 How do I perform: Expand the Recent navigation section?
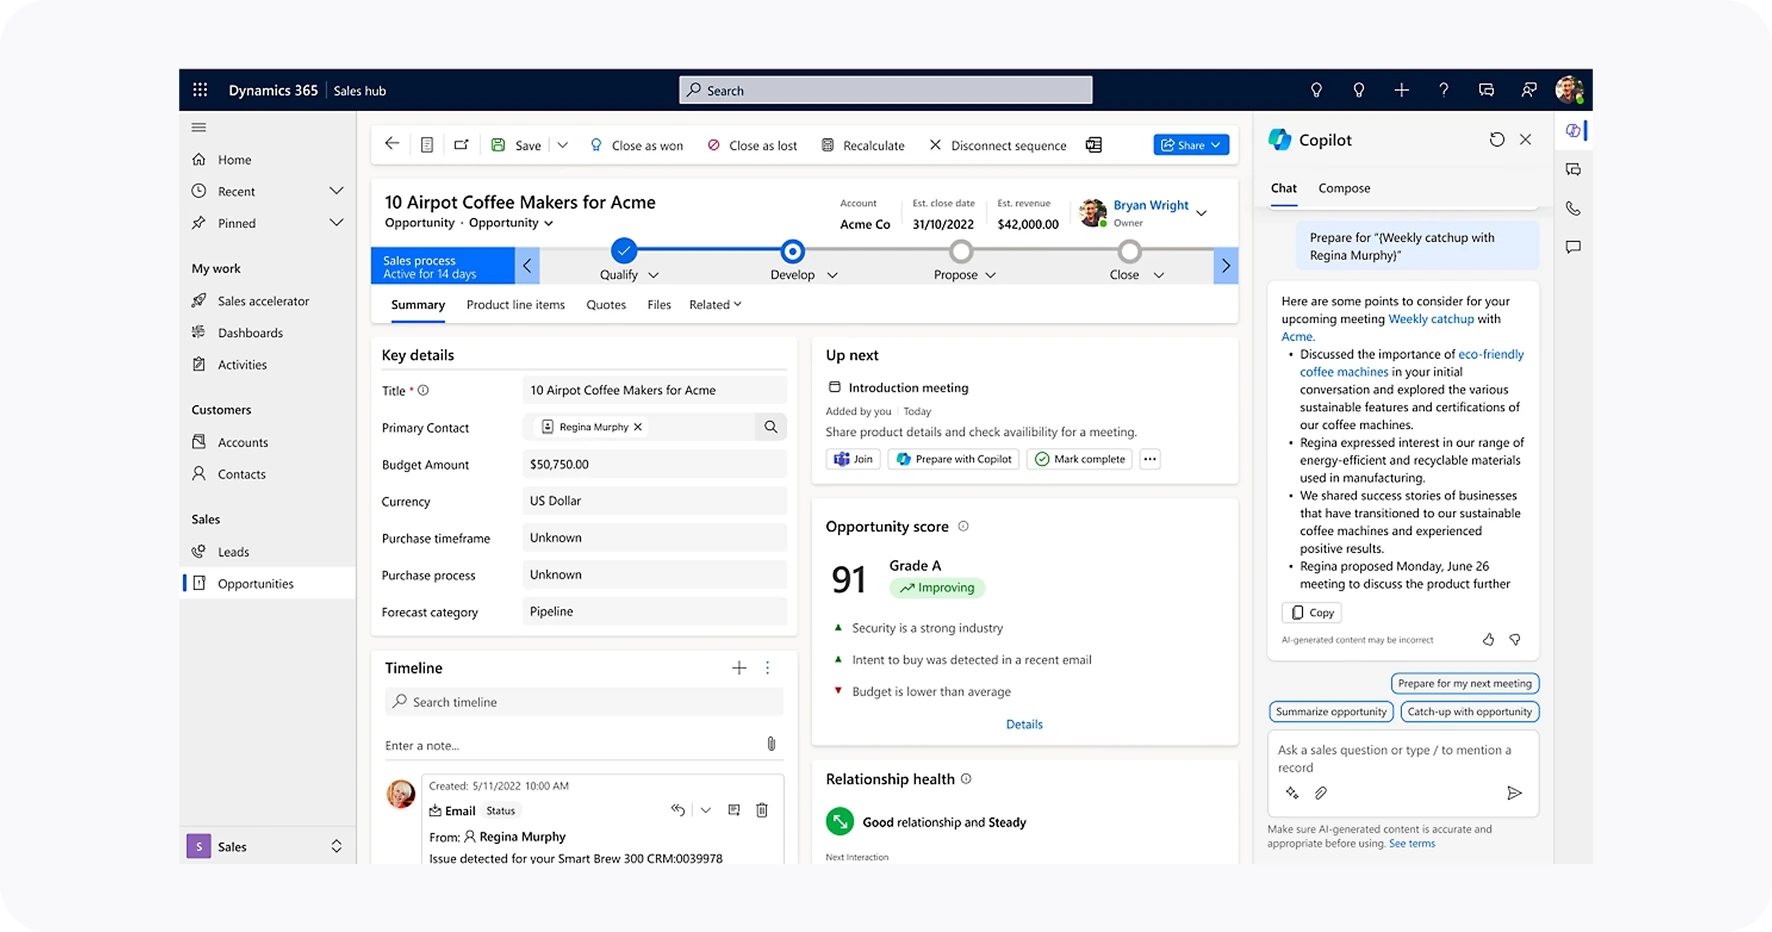coord(336,191)
